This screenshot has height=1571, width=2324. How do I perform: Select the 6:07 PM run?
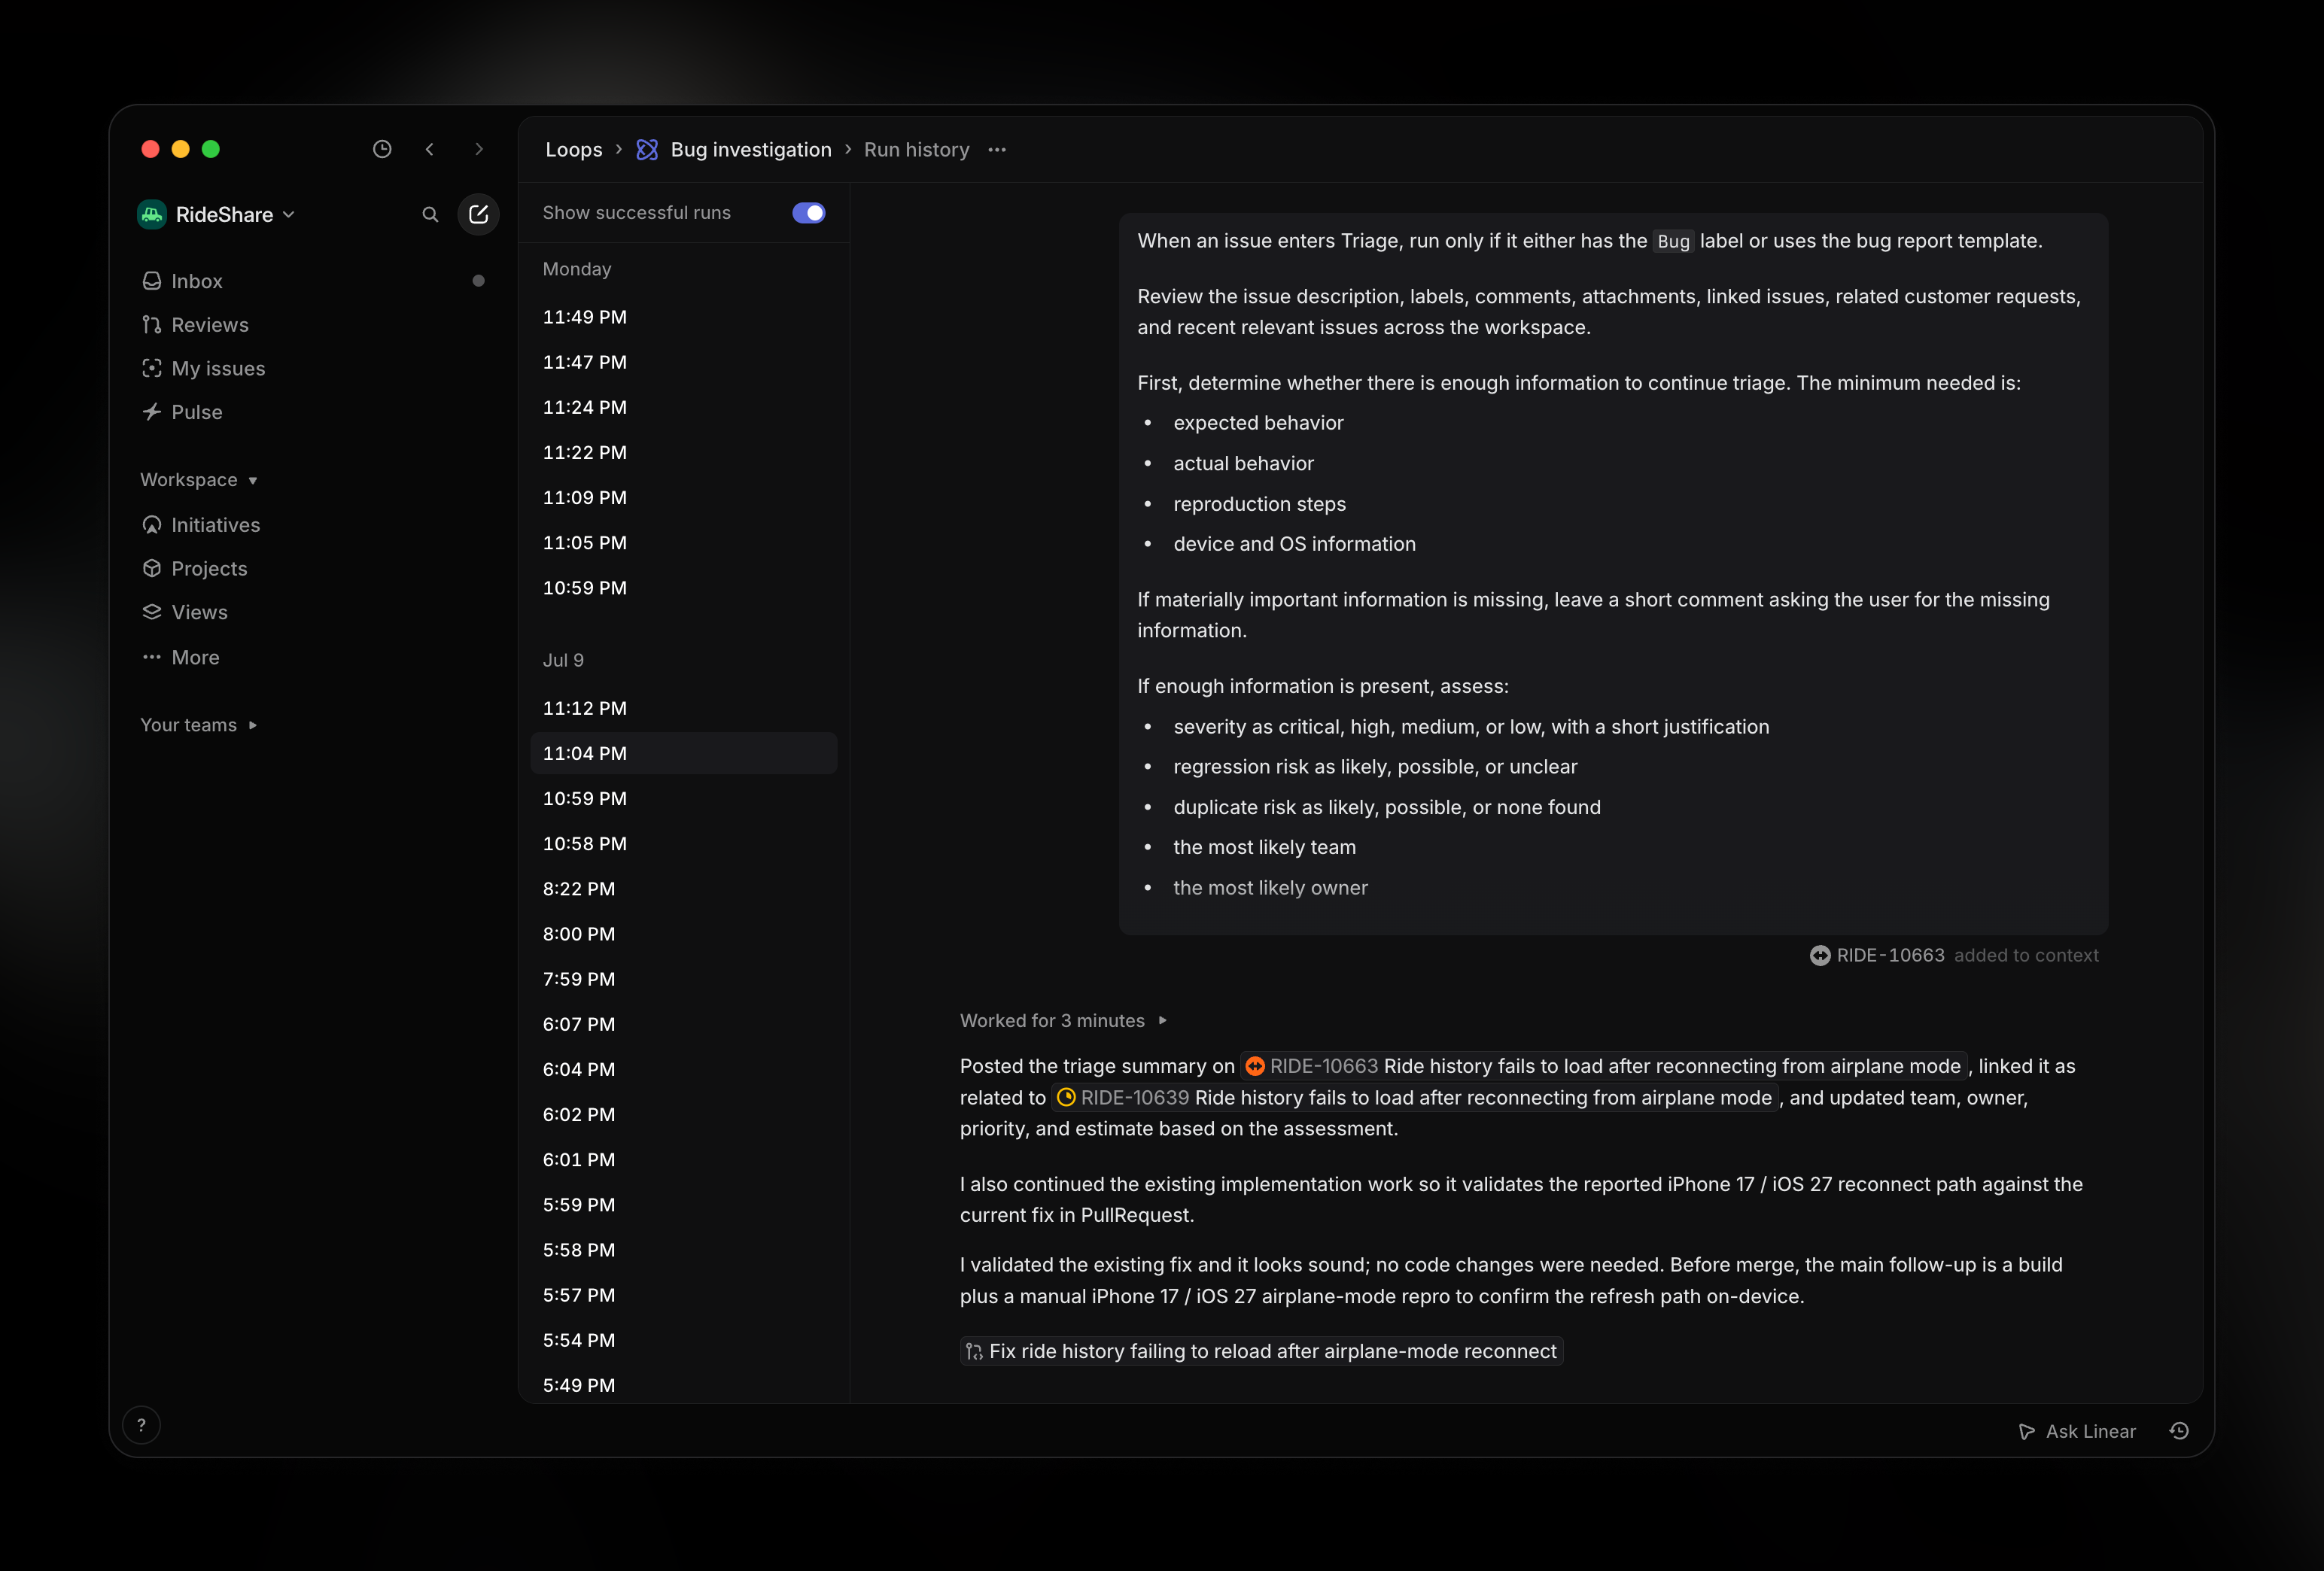[x=684, y=1024]
